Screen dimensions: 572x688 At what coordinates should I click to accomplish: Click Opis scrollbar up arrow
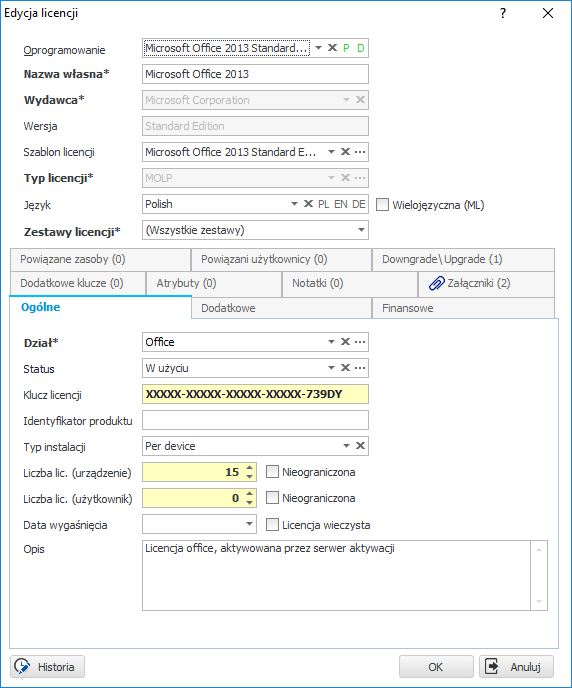pyautogui.click(x=539, y=549)
